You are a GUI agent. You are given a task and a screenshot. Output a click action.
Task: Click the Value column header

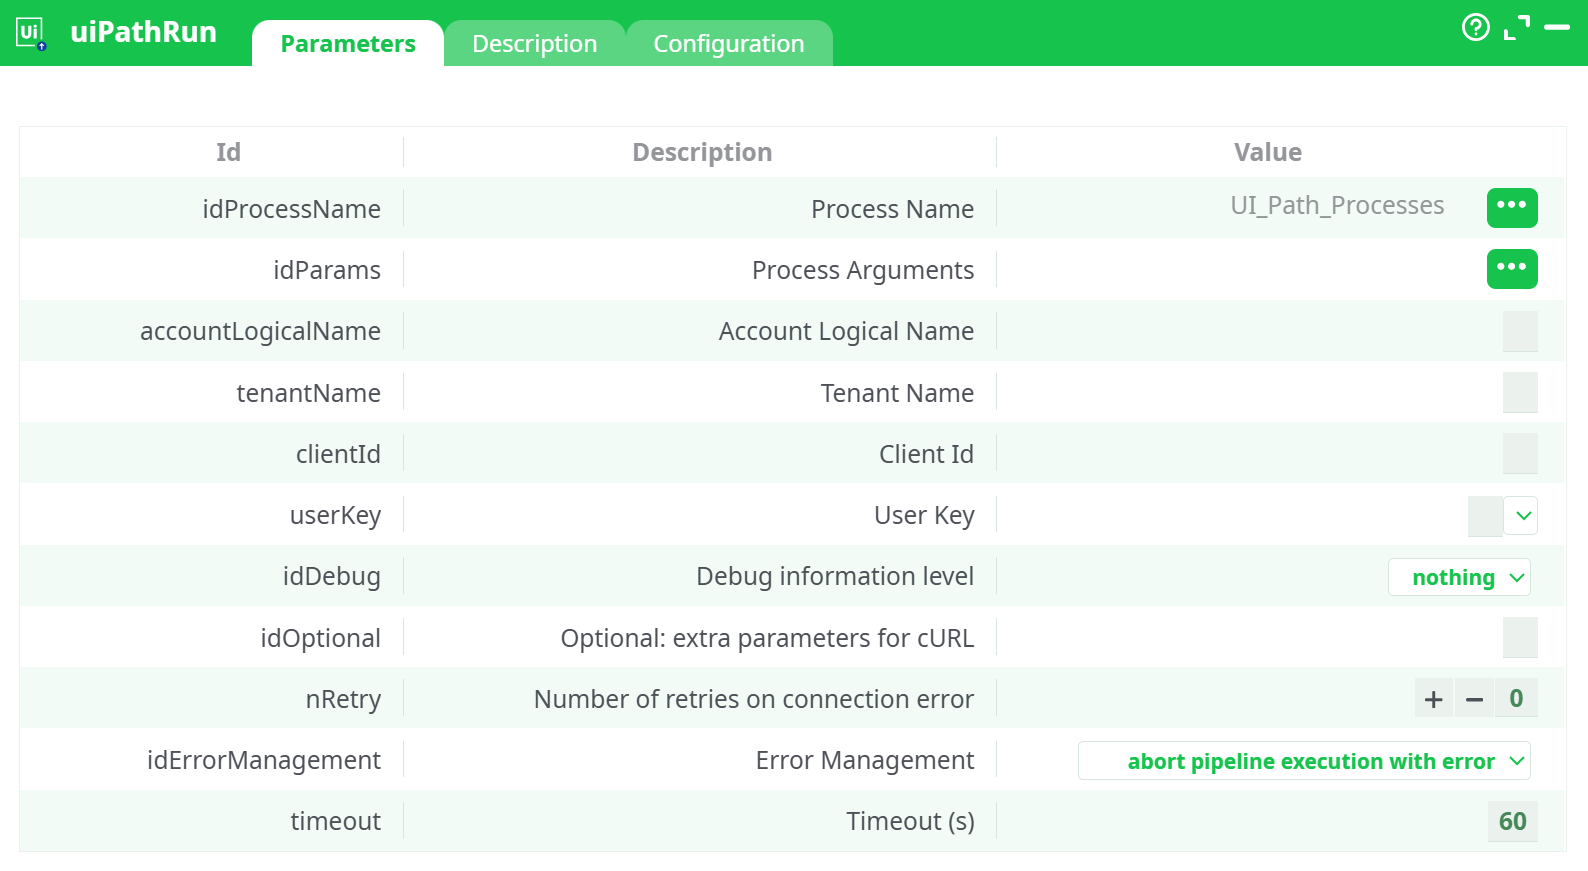pos(1268,152)
